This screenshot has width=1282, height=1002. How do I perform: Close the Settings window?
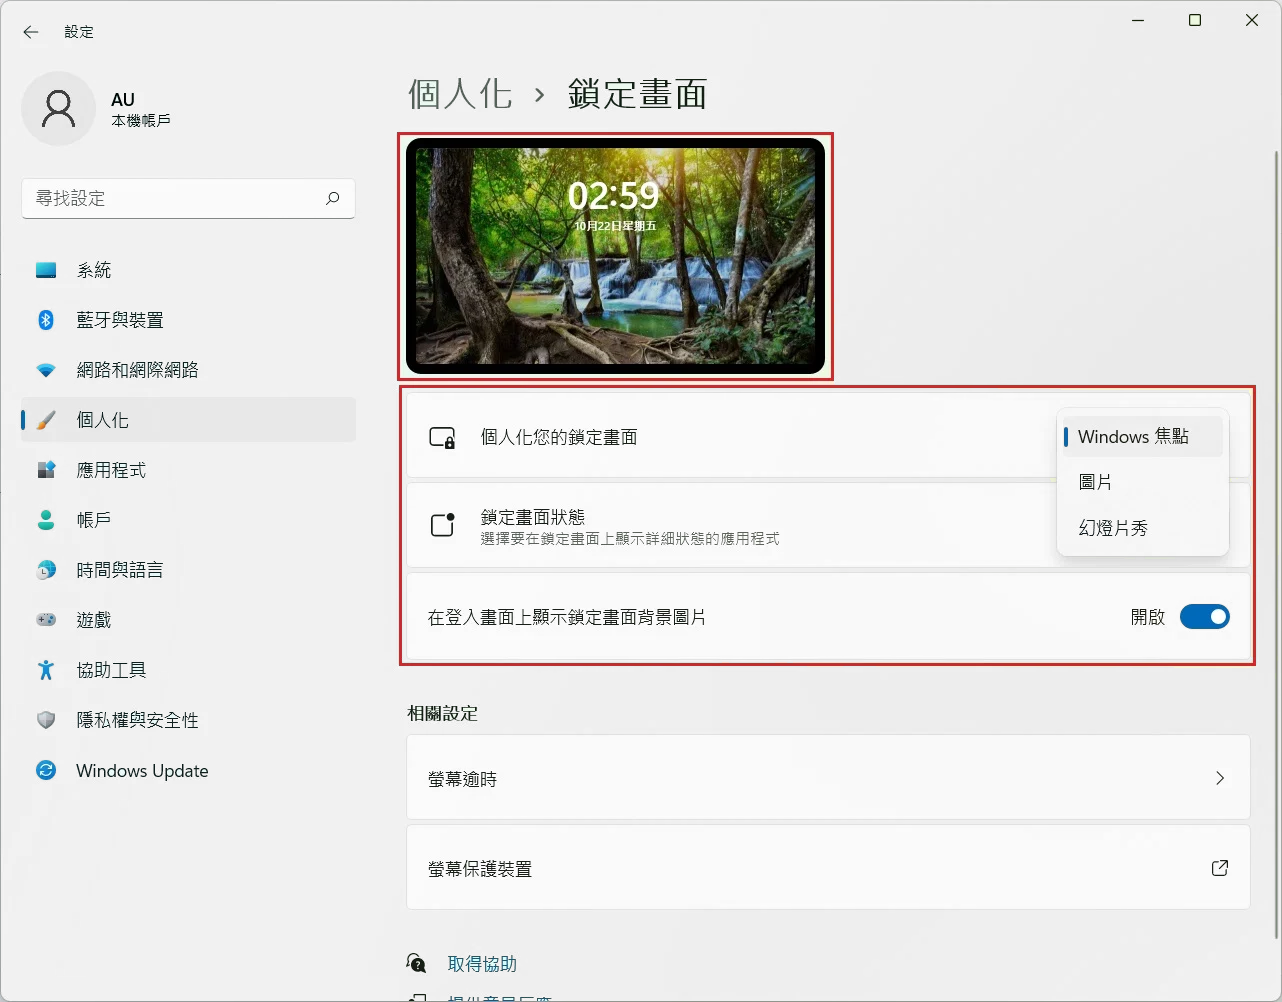click(x=1252, y=20)
